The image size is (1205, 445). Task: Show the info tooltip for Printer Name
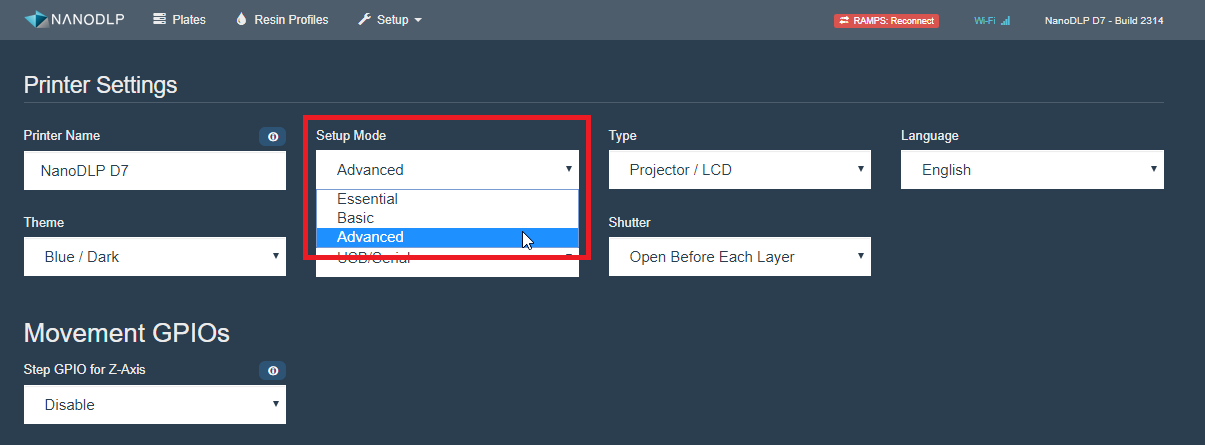(272, 136)
